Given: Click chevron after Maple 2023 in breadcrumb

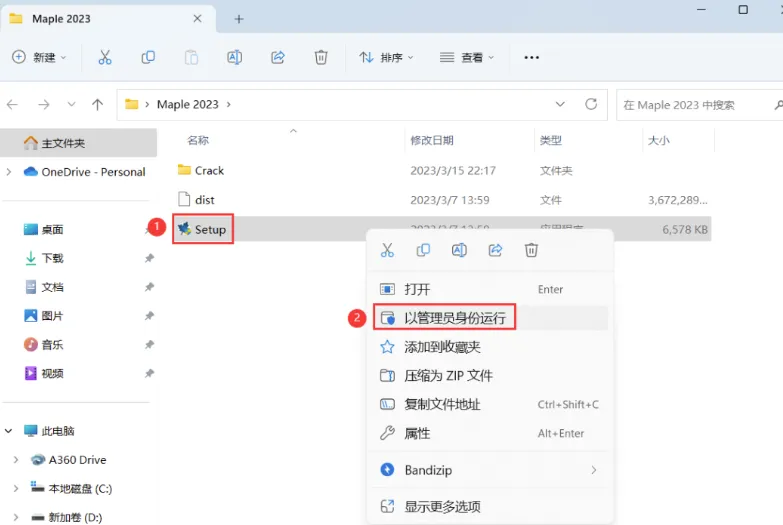Looking at the screenshot, I should pyautogui.click(x=229, y=104).
